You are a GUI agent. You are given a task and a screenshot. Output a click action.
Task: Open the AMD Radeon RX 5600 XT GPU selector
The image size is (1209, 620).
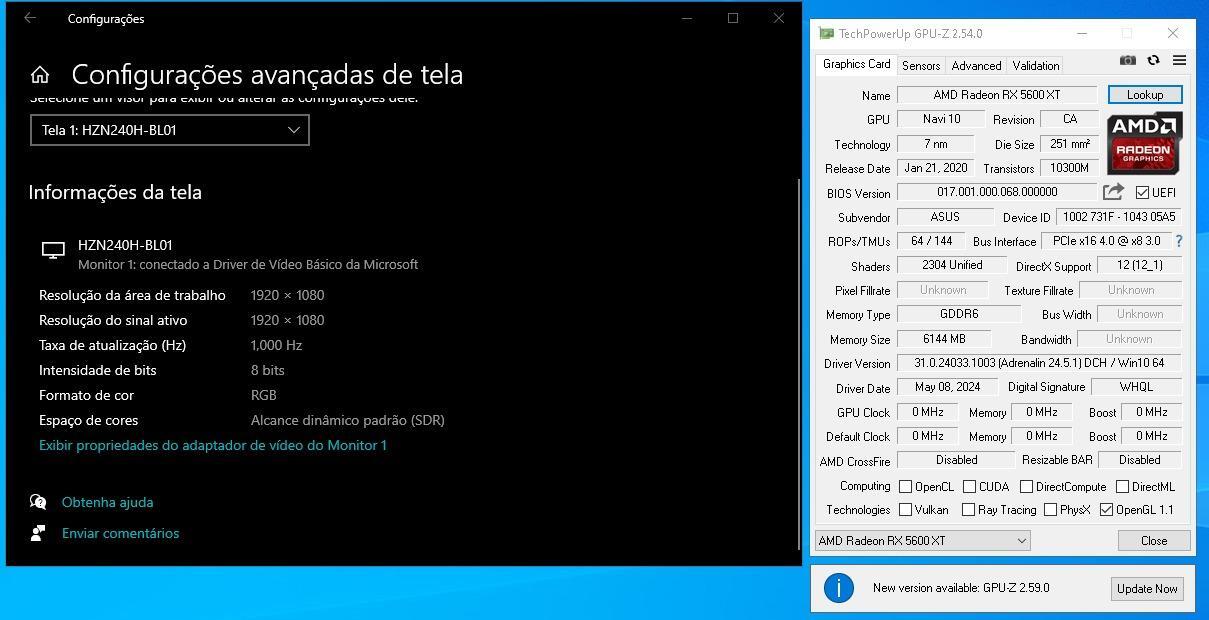922,541
